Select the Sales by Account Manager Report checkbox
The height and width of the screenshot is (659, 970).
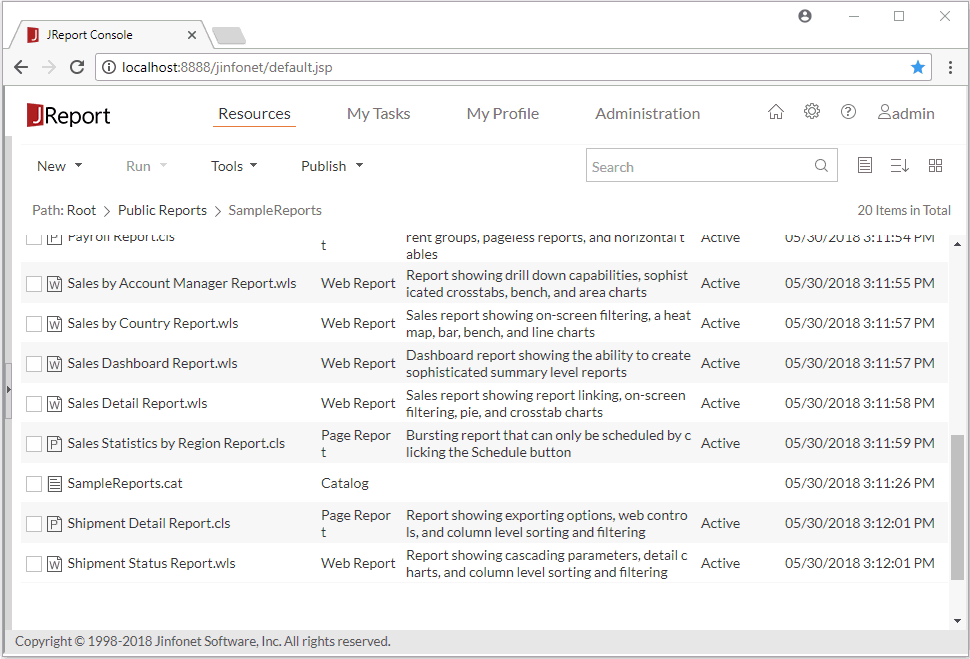34,284
